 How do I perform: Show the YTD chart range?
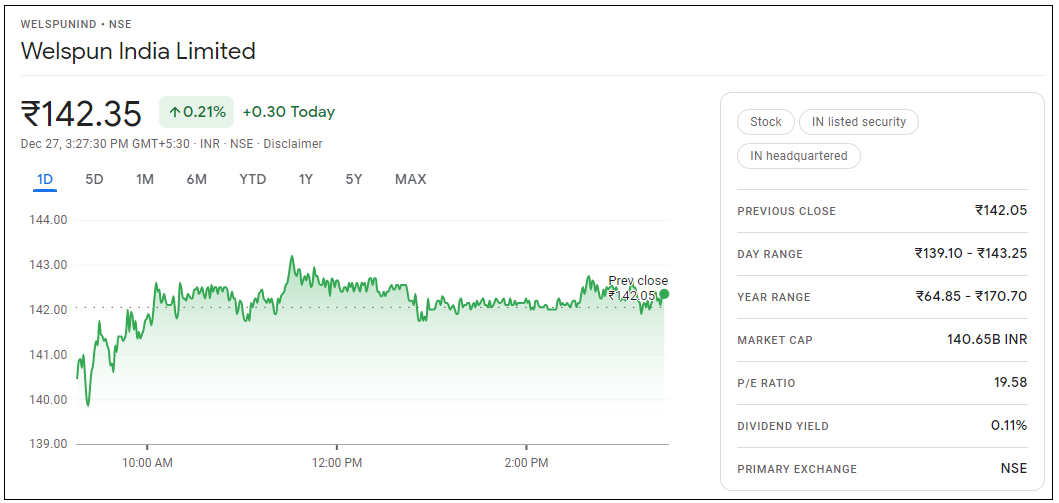tap(253, 180)
